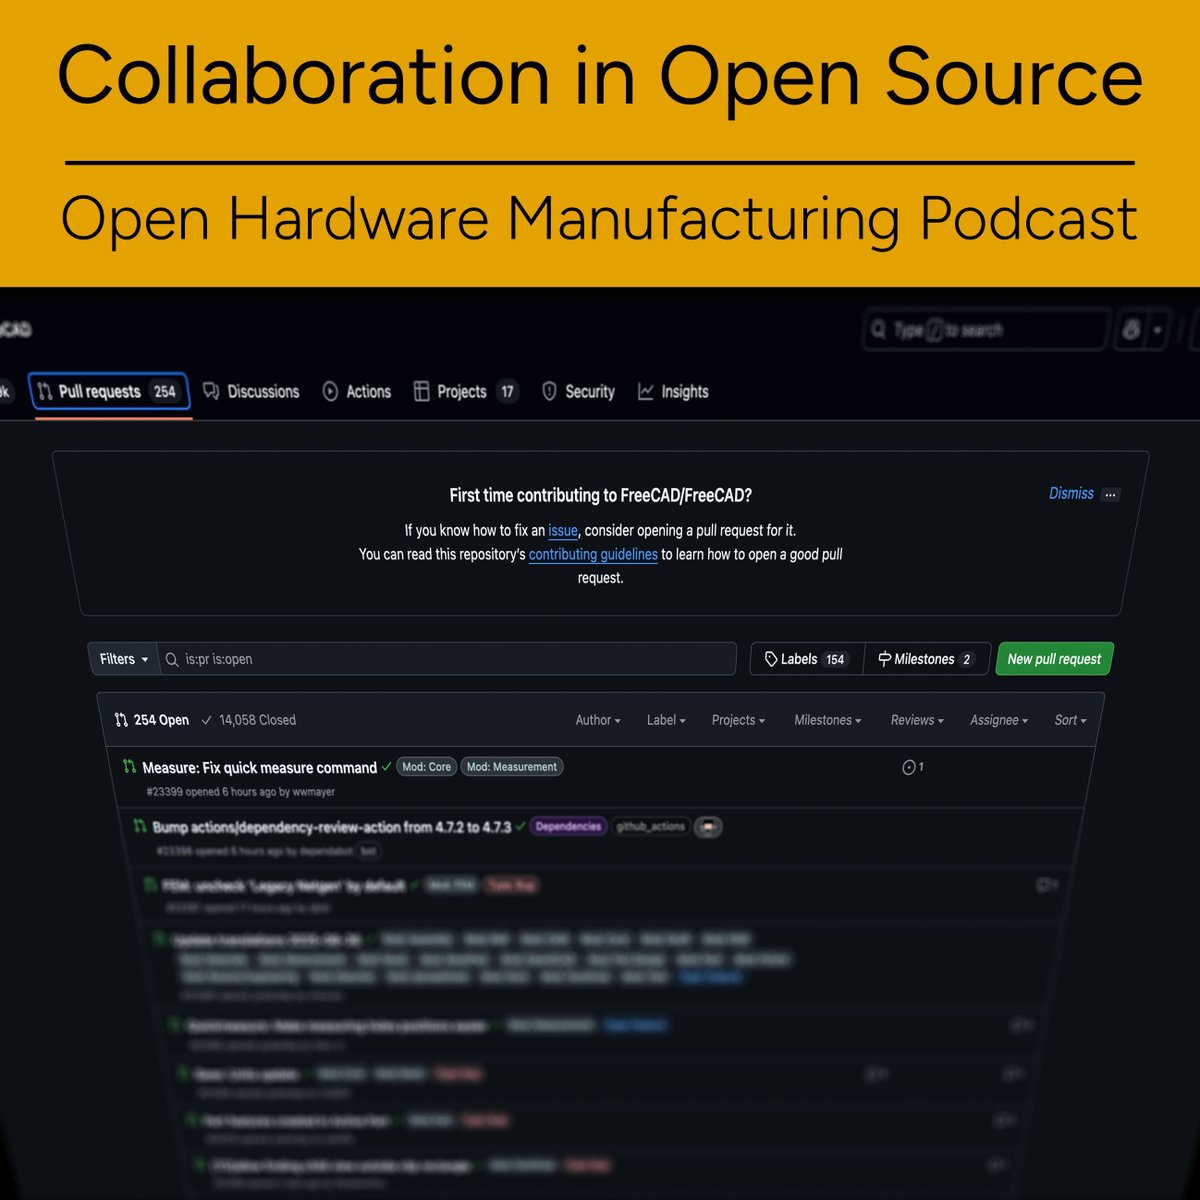1200x1200 pixels.
Task: Expand the Projects filter dropdown
Action: click(738, 720)
